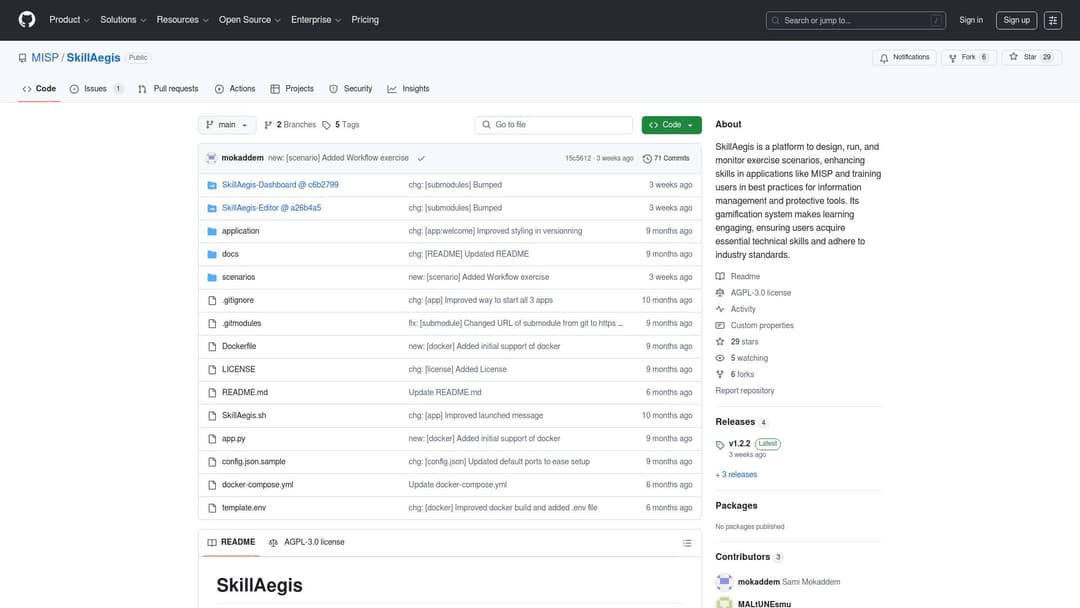Open the Enterprise dropdown
The width and height of the screenshot is (1080, 608).
315,20
